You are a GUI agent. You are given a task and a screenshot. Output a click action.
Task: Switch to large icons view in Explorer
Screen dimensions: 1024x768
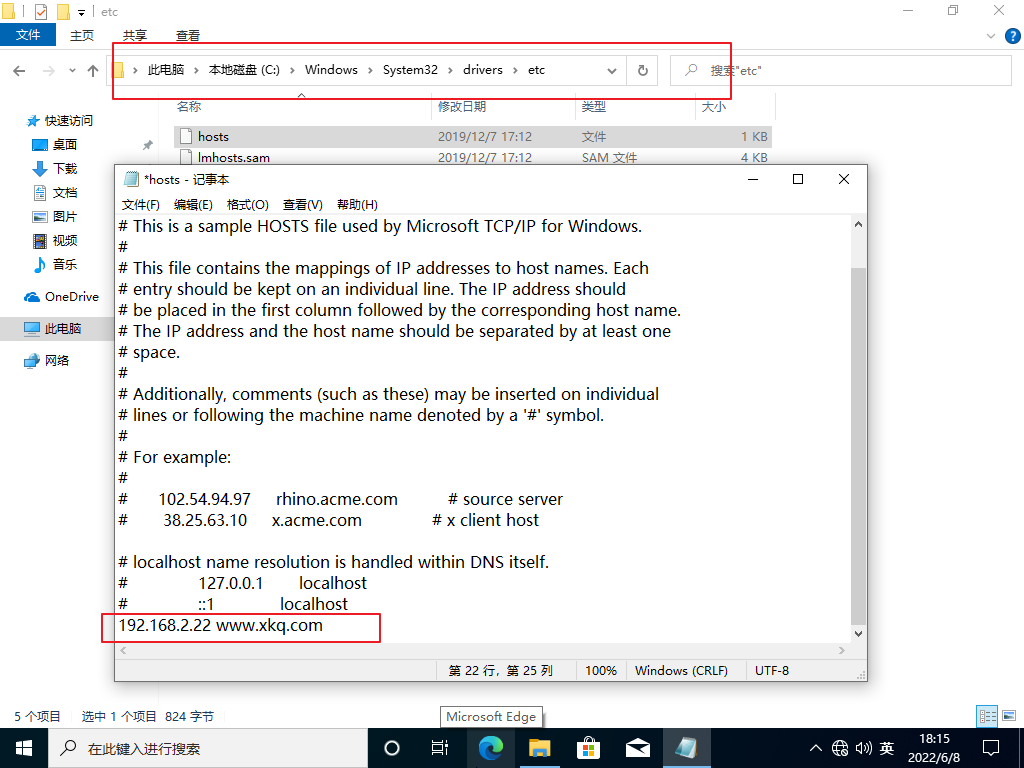point(1010,716)
